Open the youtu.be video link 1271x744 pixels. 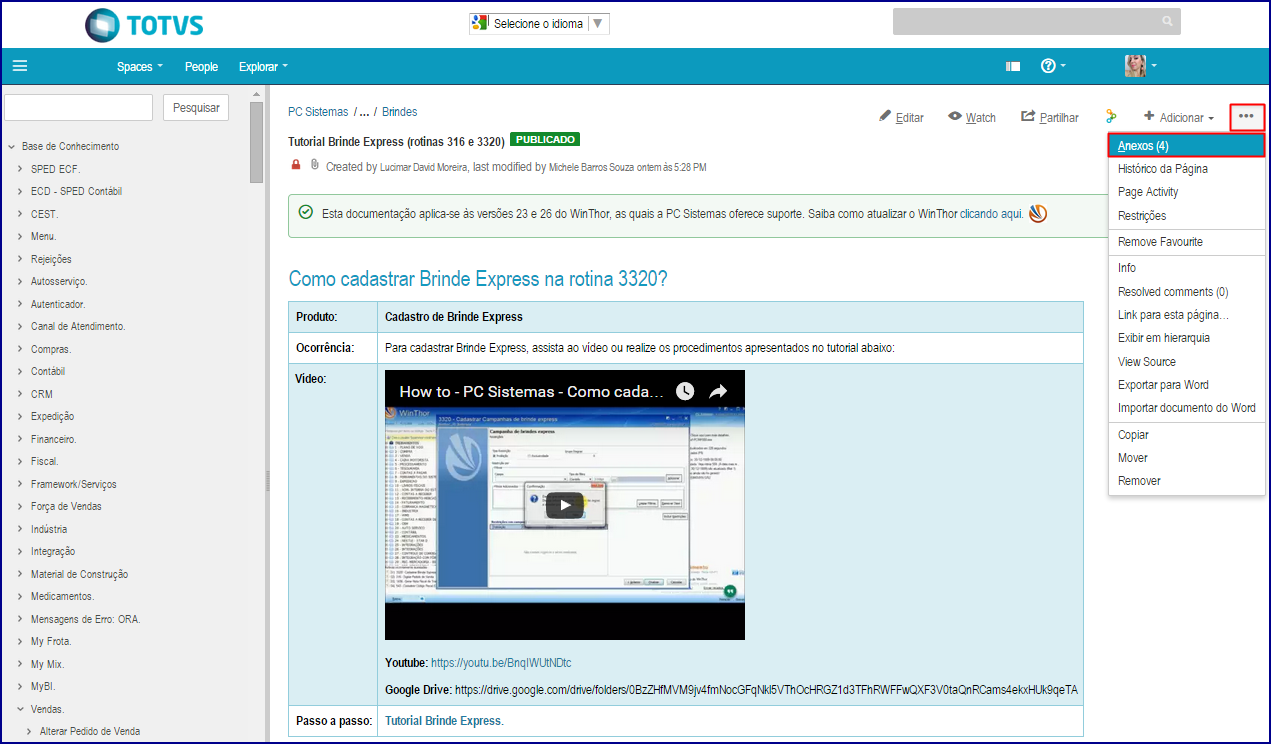(501, 663)
